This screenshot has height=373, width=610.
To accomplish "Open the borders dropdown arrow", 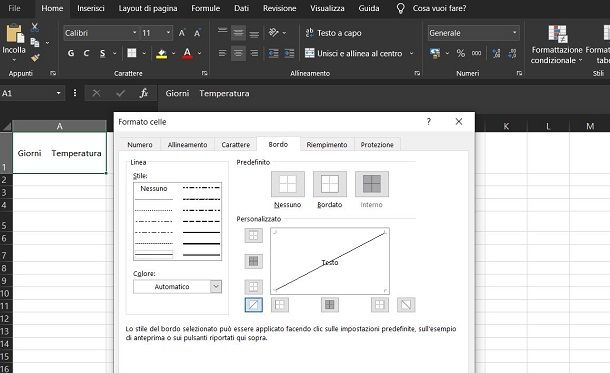I will click(x=144, y=53).
